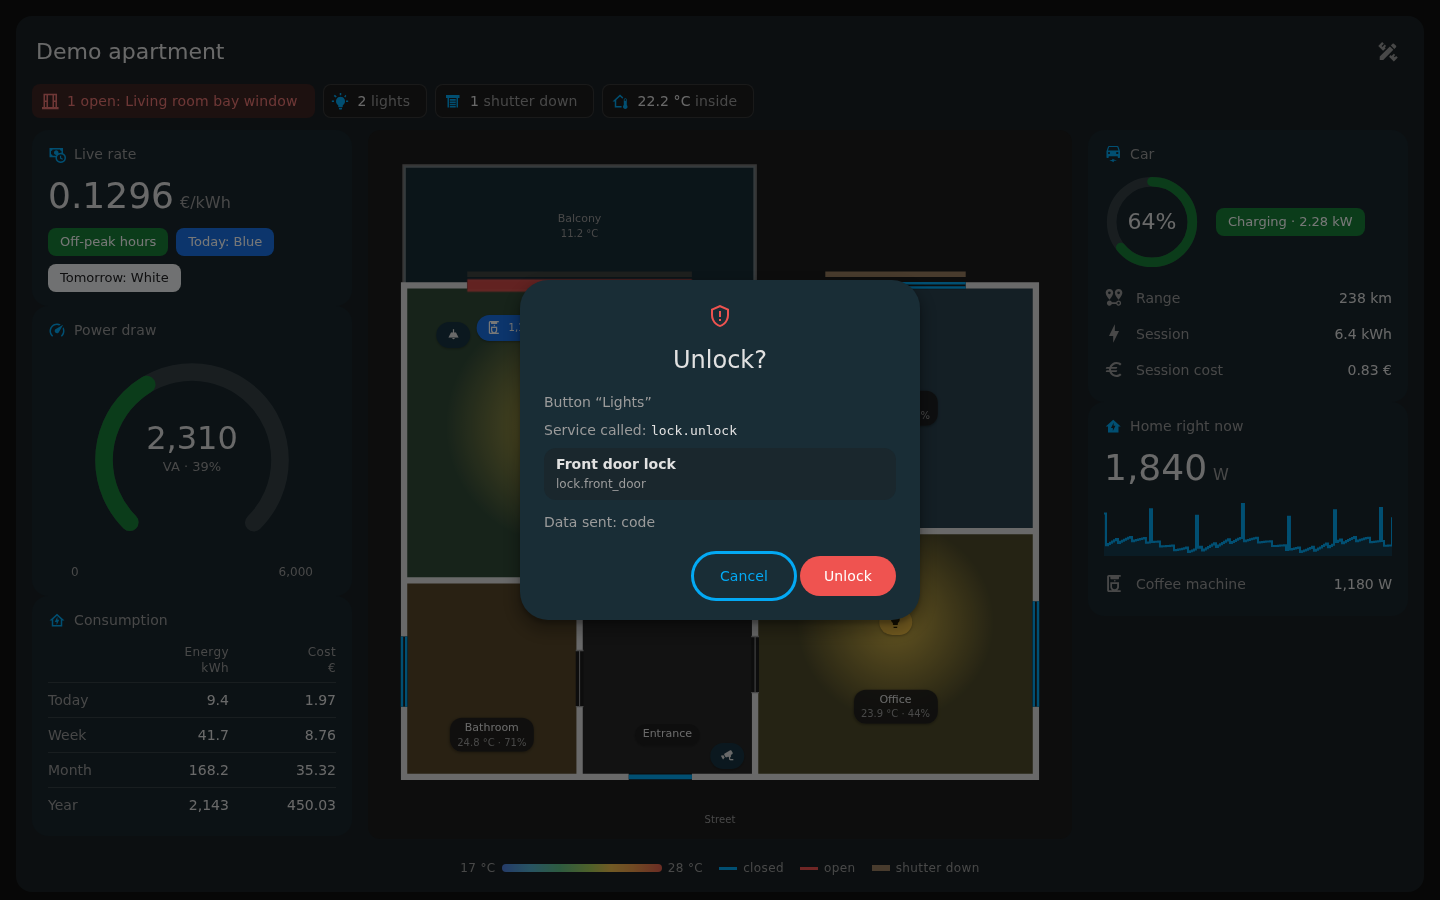The image size is (1440, 900).
Task: Click the Month consumption row
Action: tap(192, 770)
